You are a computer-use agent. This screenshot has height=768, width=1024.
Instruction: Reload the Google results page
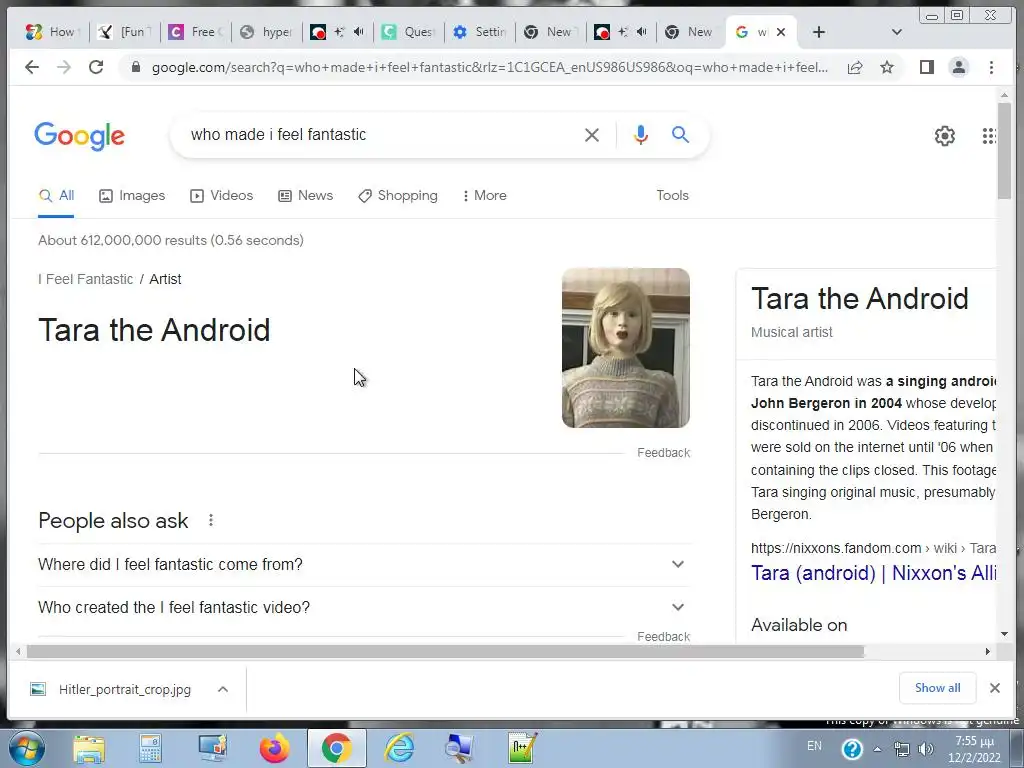[96, 67]
